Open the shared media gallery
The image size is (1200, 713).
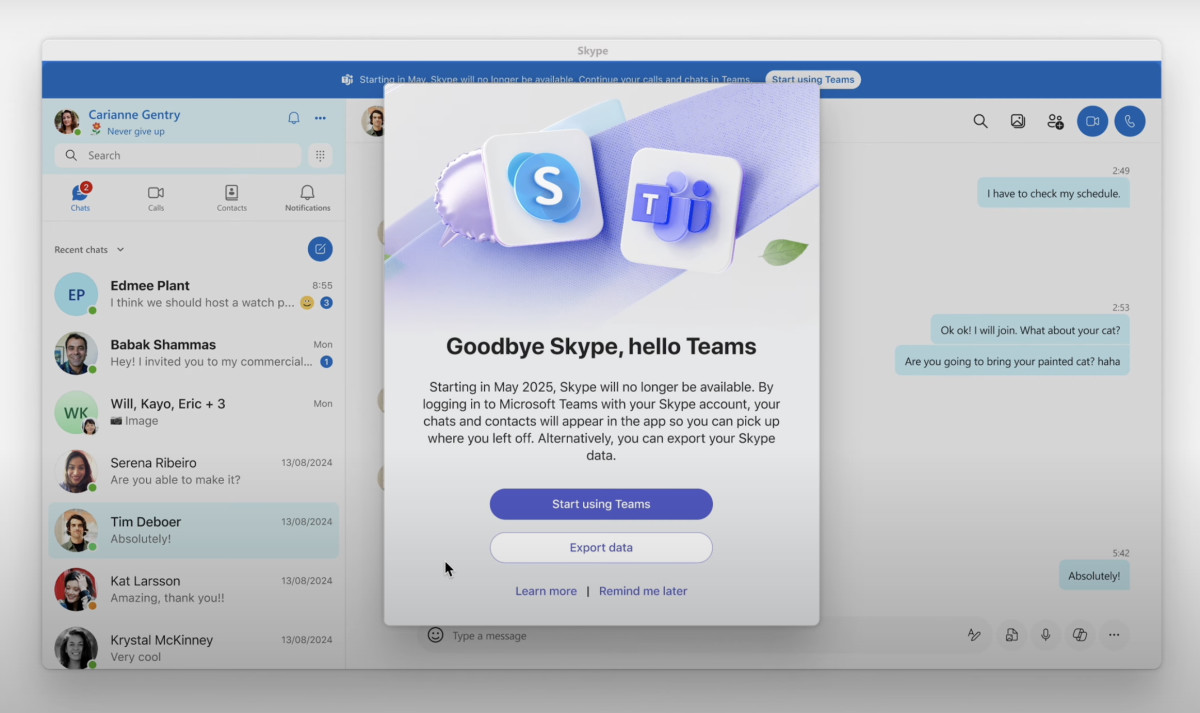[1017, 121]
